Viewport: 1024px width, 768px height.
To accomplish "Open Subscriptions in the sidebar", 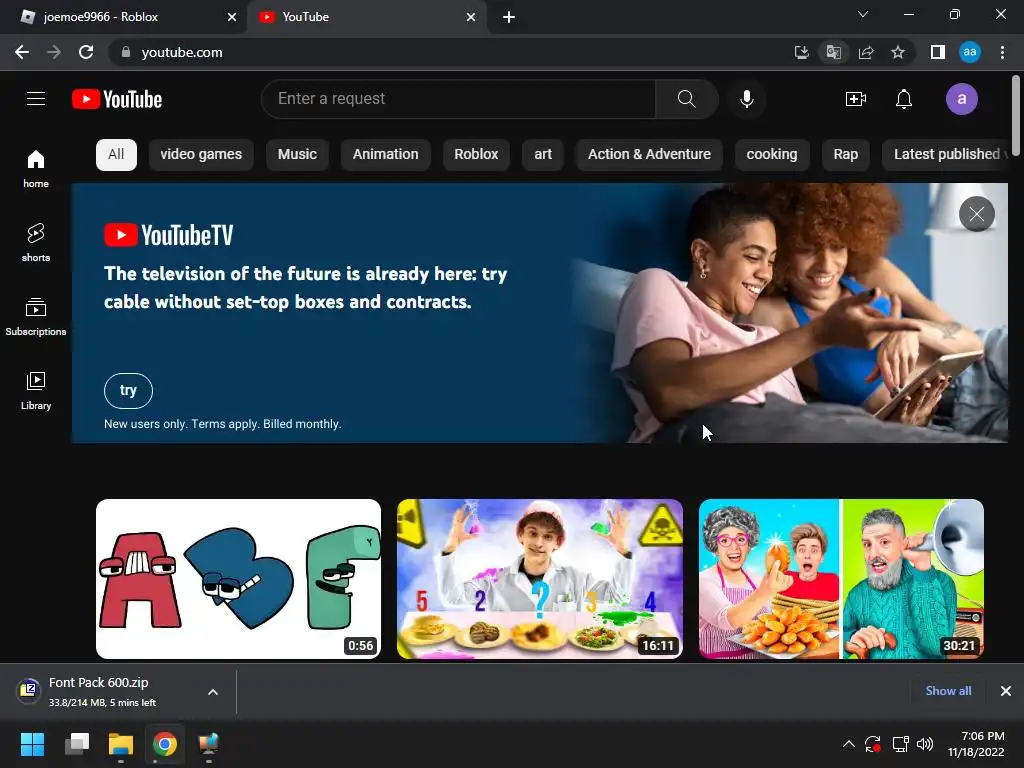I will pos(36,316).
